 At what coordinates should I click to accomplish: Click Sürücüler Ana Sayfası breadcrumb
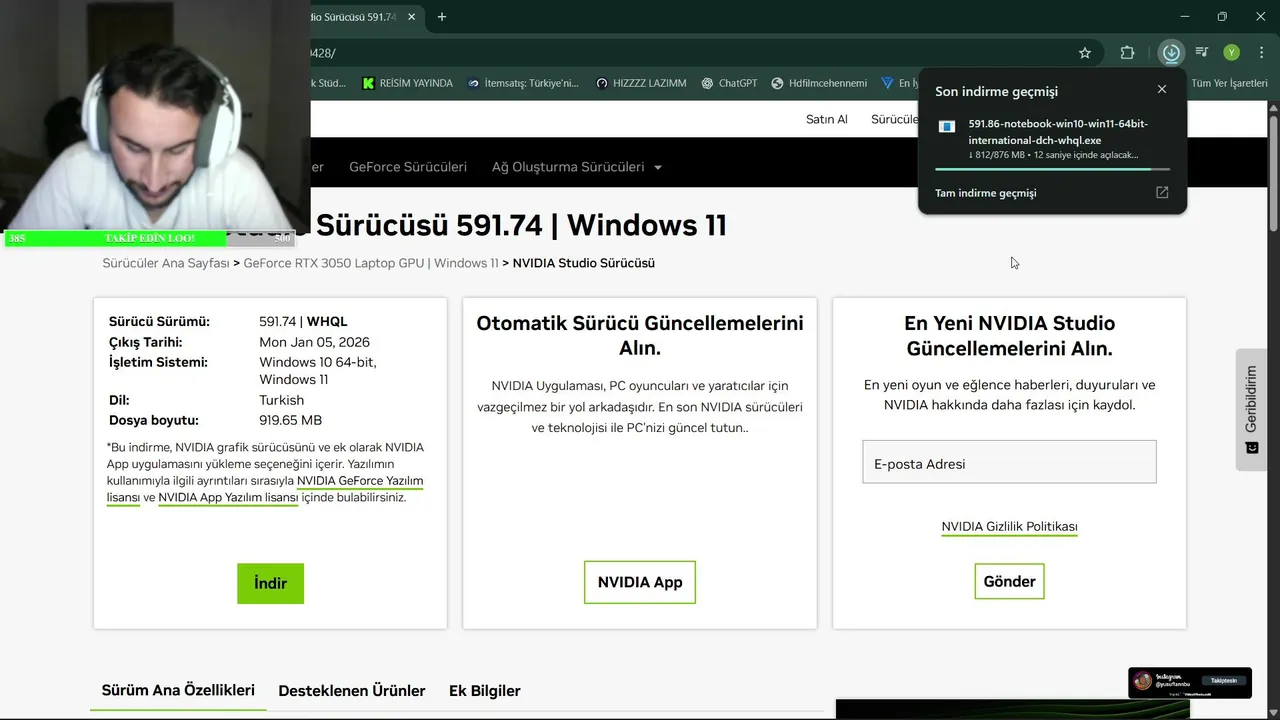pos(166,263)
